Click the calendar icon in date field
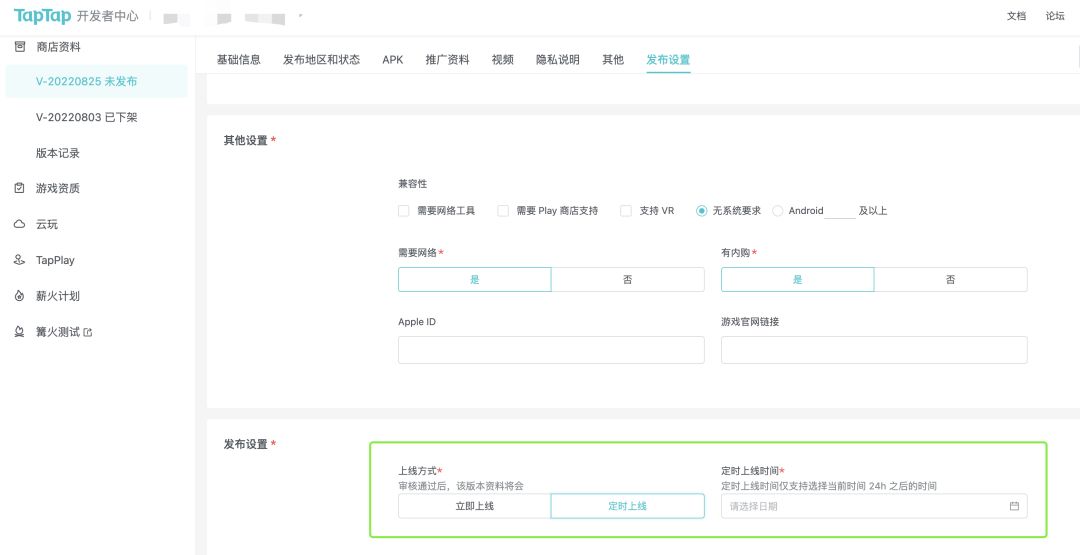The image size is (1080, 555). point(1014,506)
